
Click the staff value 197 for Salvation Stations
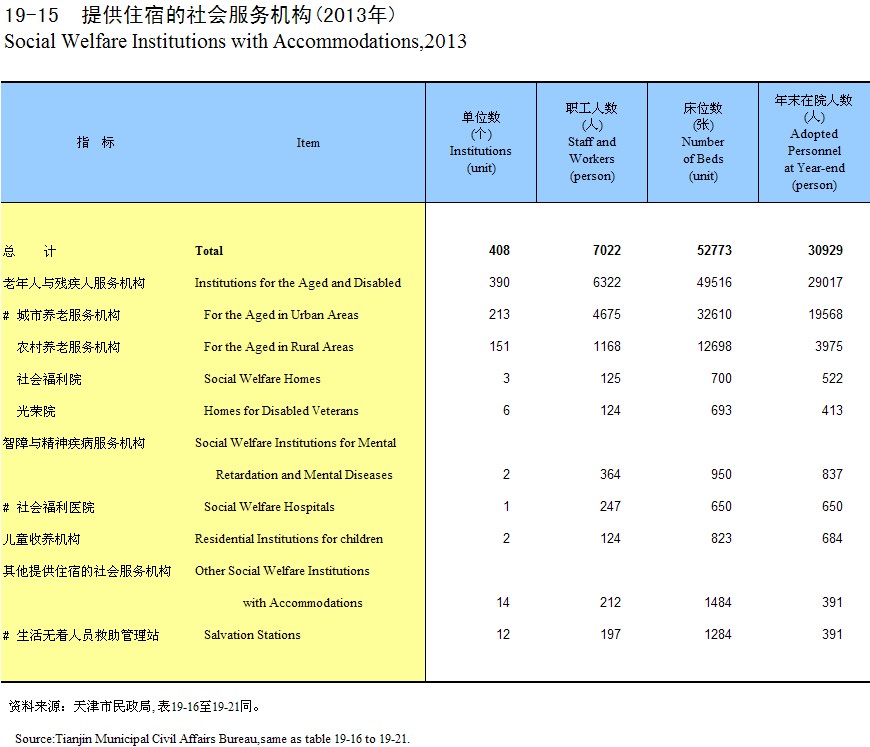pos(609,635)
